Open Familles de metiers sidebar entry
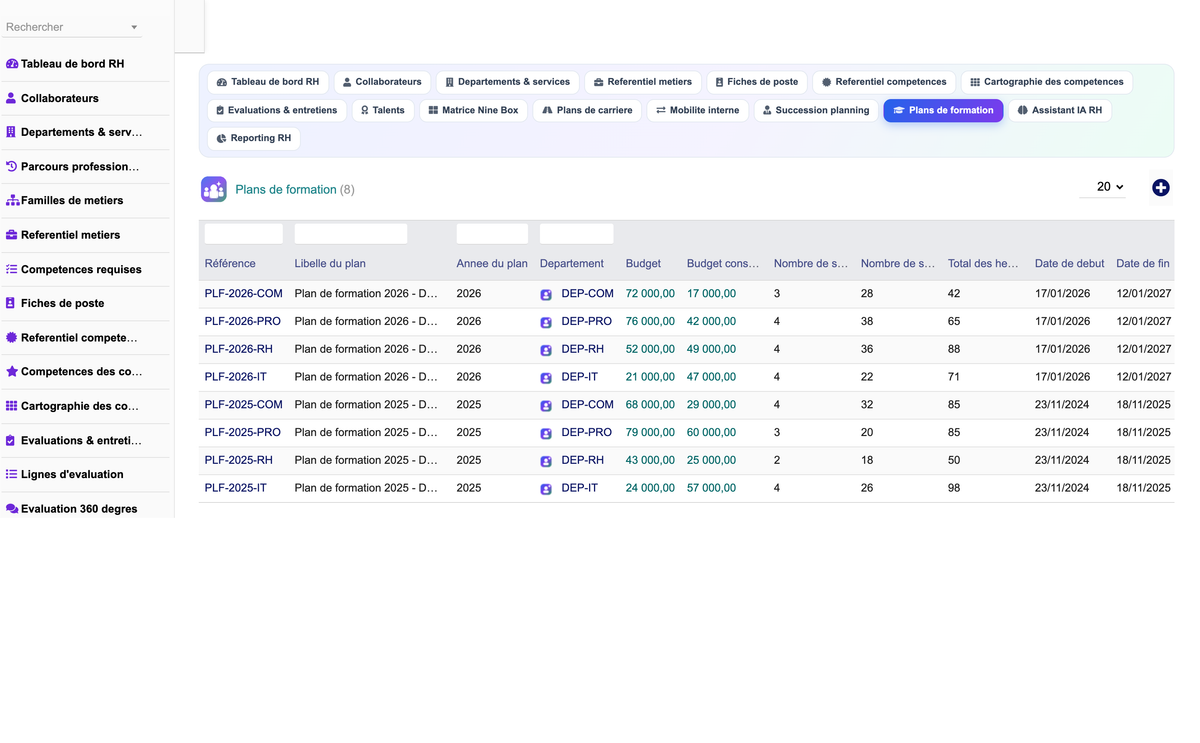 click(85, 200)
